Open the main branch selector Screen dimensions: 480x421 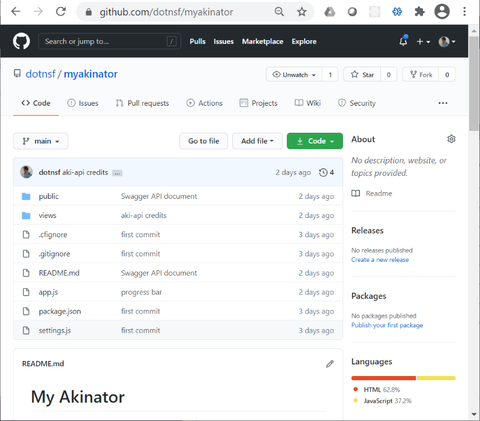click(41, 141)
